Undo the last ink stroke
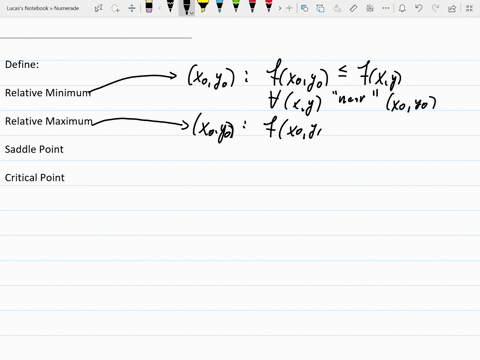480x360 pixels. [419, 8]
